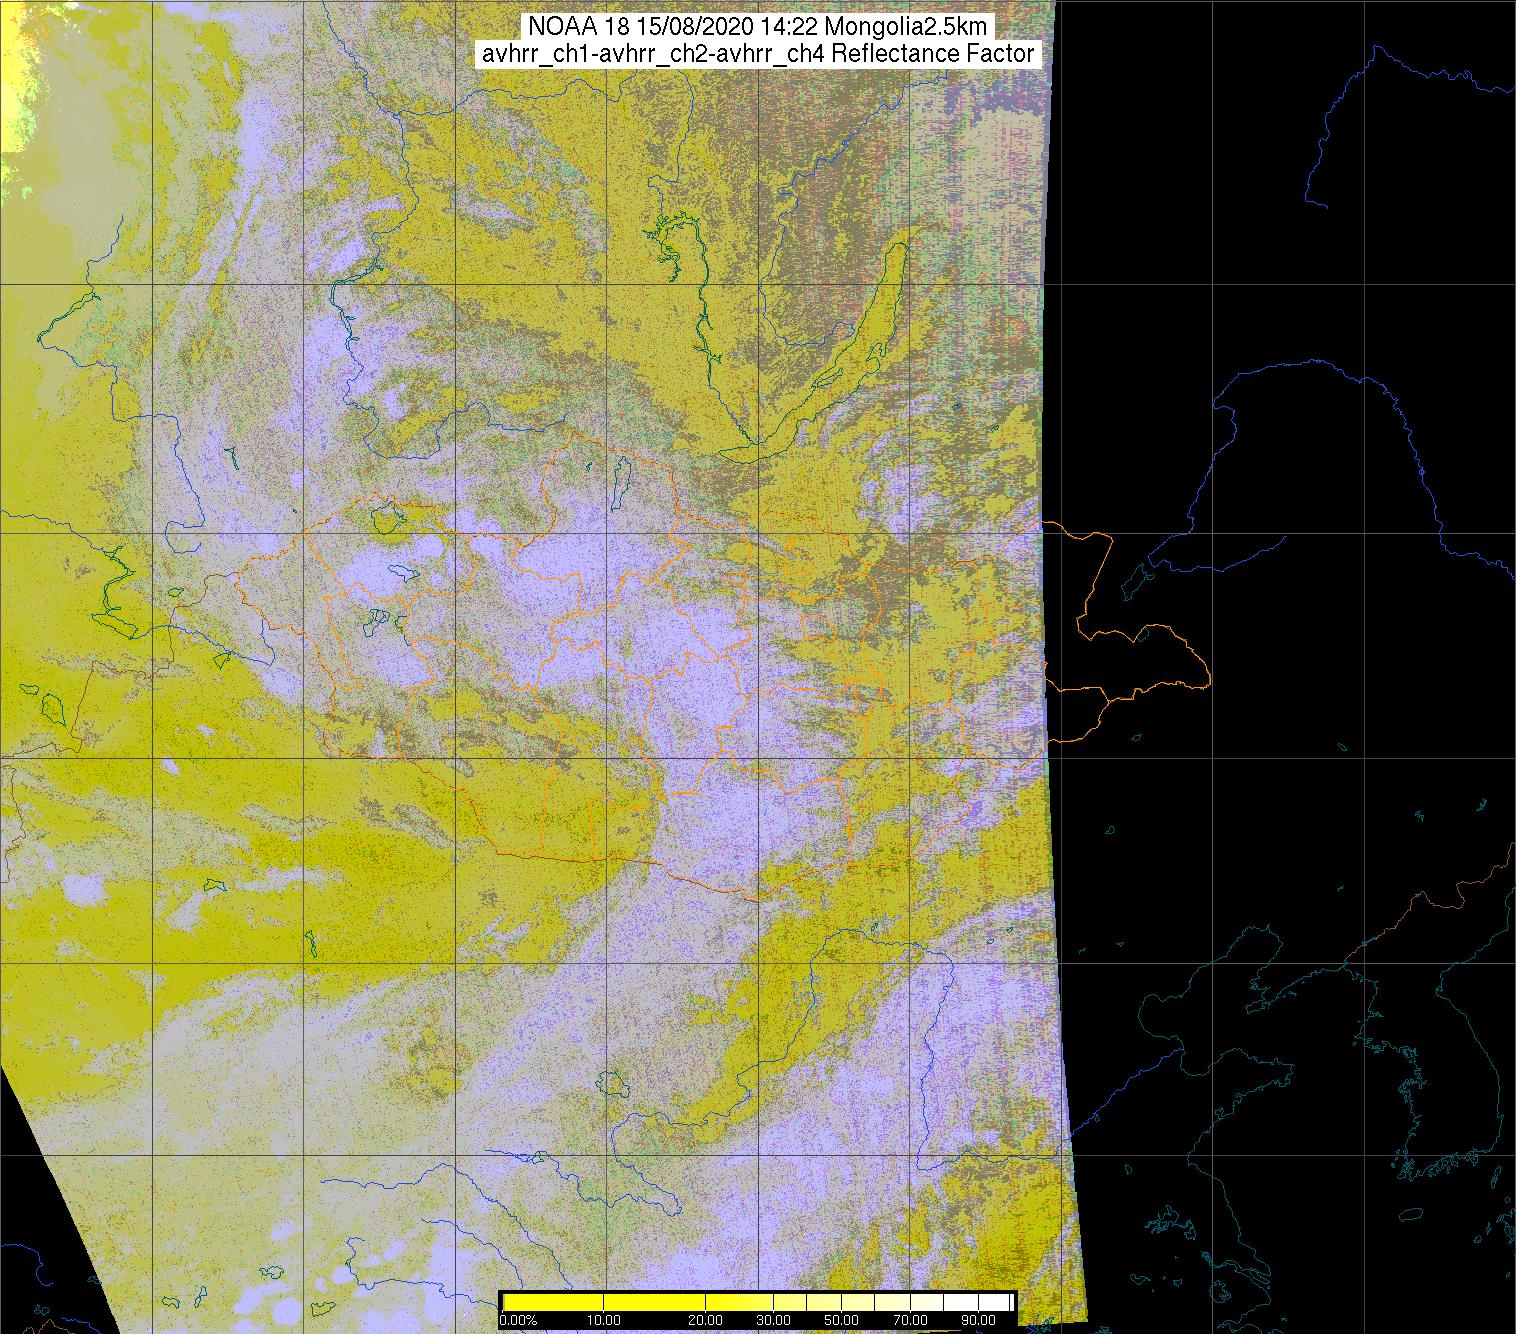This screenshot has height=1334, width=1516.
Task: Click the '90.00' colorbar label
Action: pos(978,1320)
